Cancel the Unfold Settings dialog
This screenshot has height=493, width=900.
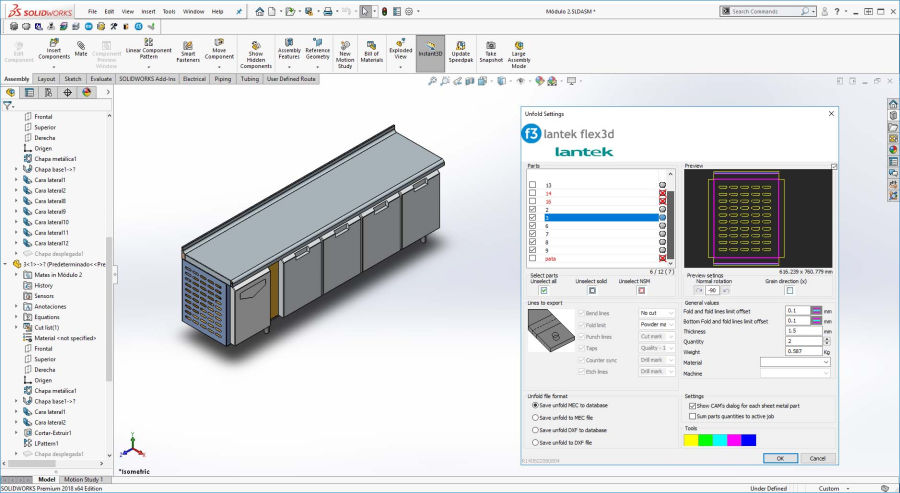point(817,458)
